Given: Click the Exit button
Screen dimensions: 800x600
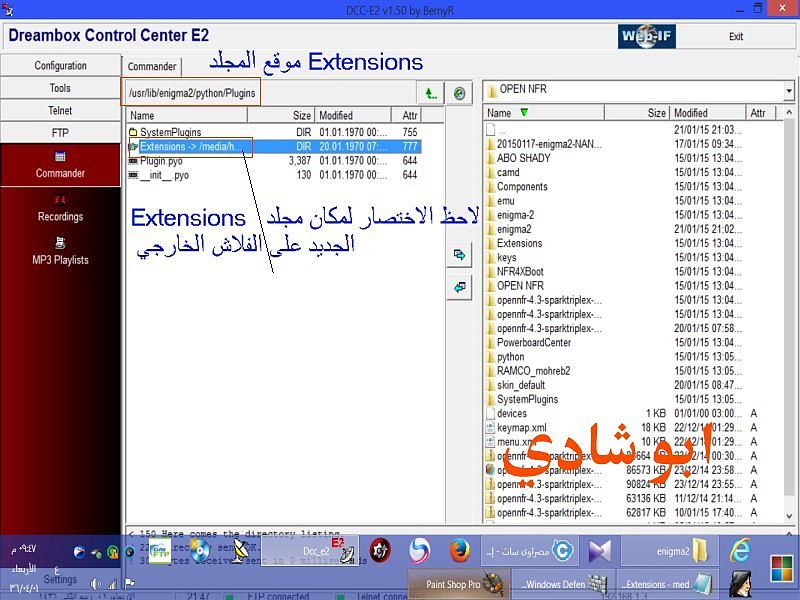Looking at the screenshot, I should [736, 36].
